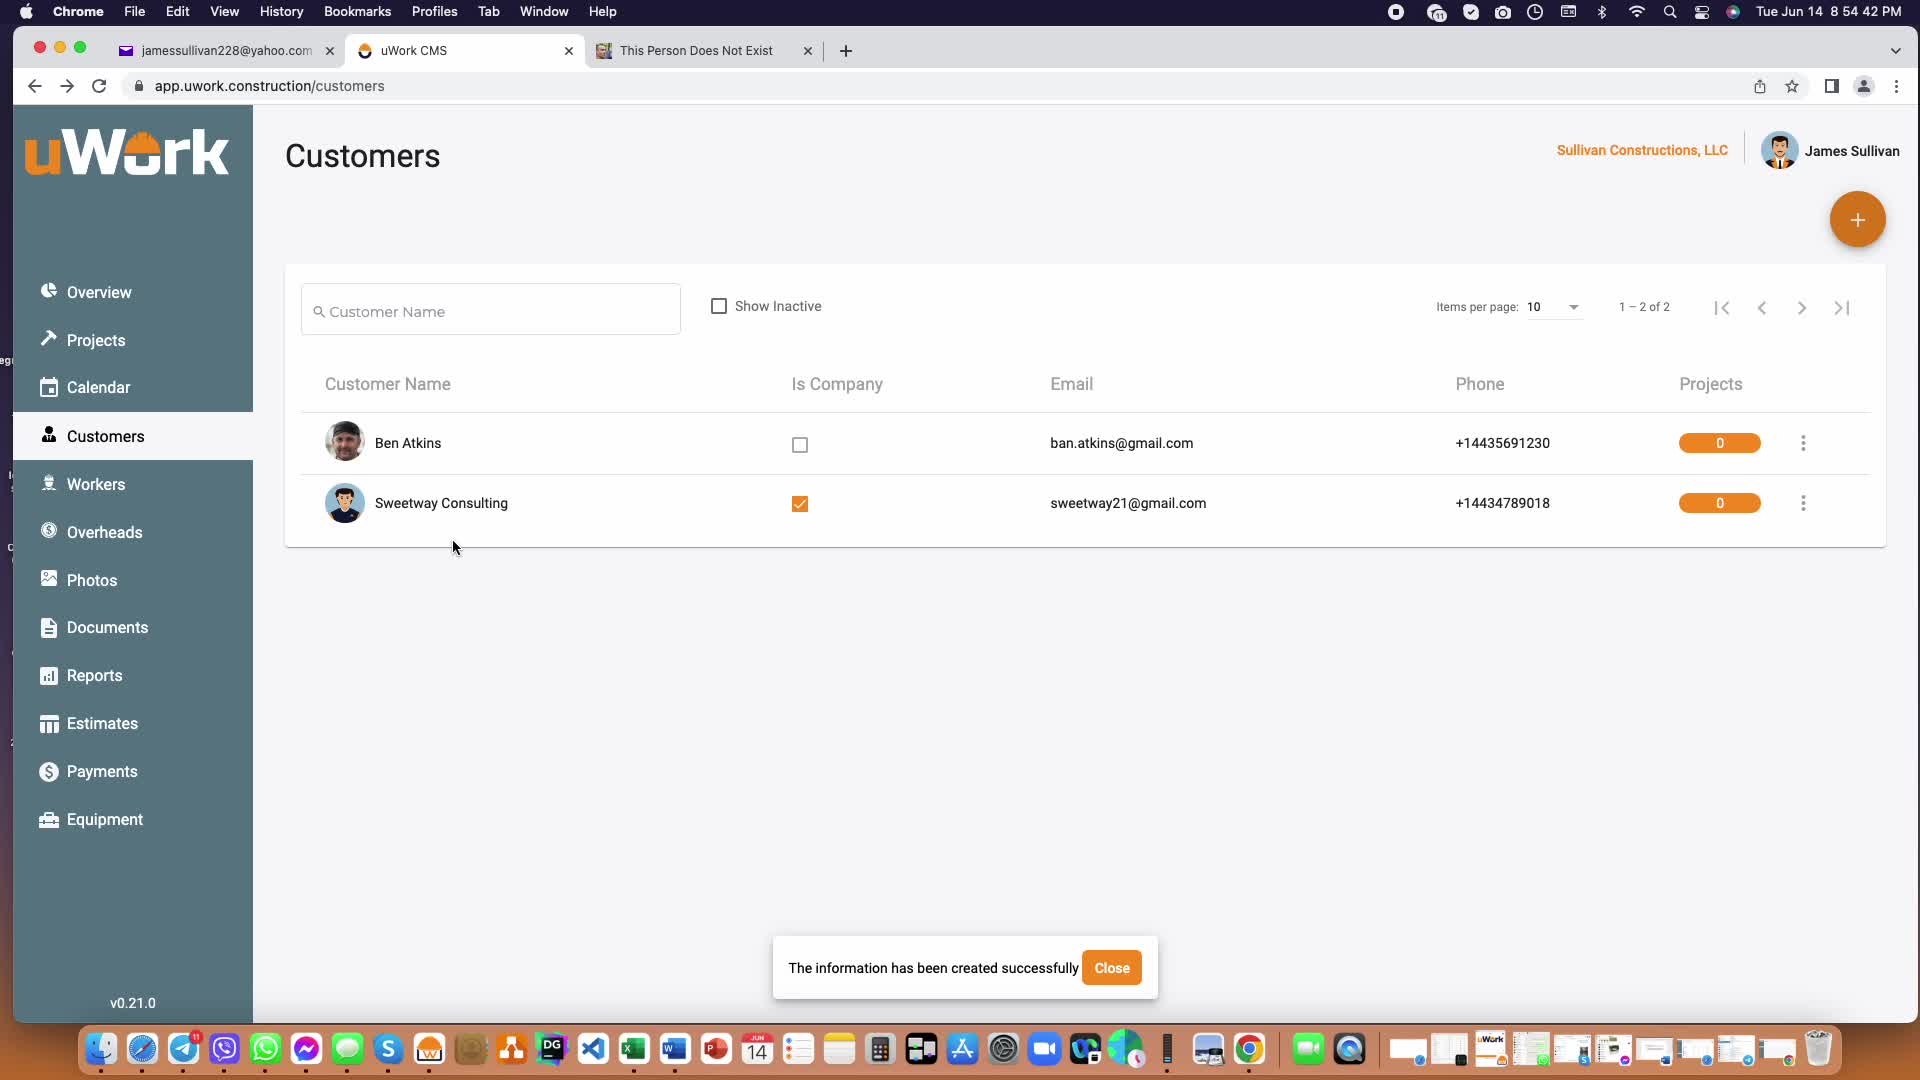The height and width of the screenshot is (1080, 1920).
Task: Expand the tab search chevron in Chrome
Action: pyautogui.click(x=1893, y=50)
